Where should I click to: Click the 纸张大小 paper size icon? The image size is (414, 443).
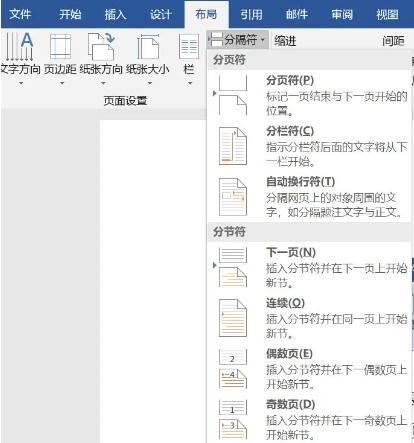[x=148, y=47]
